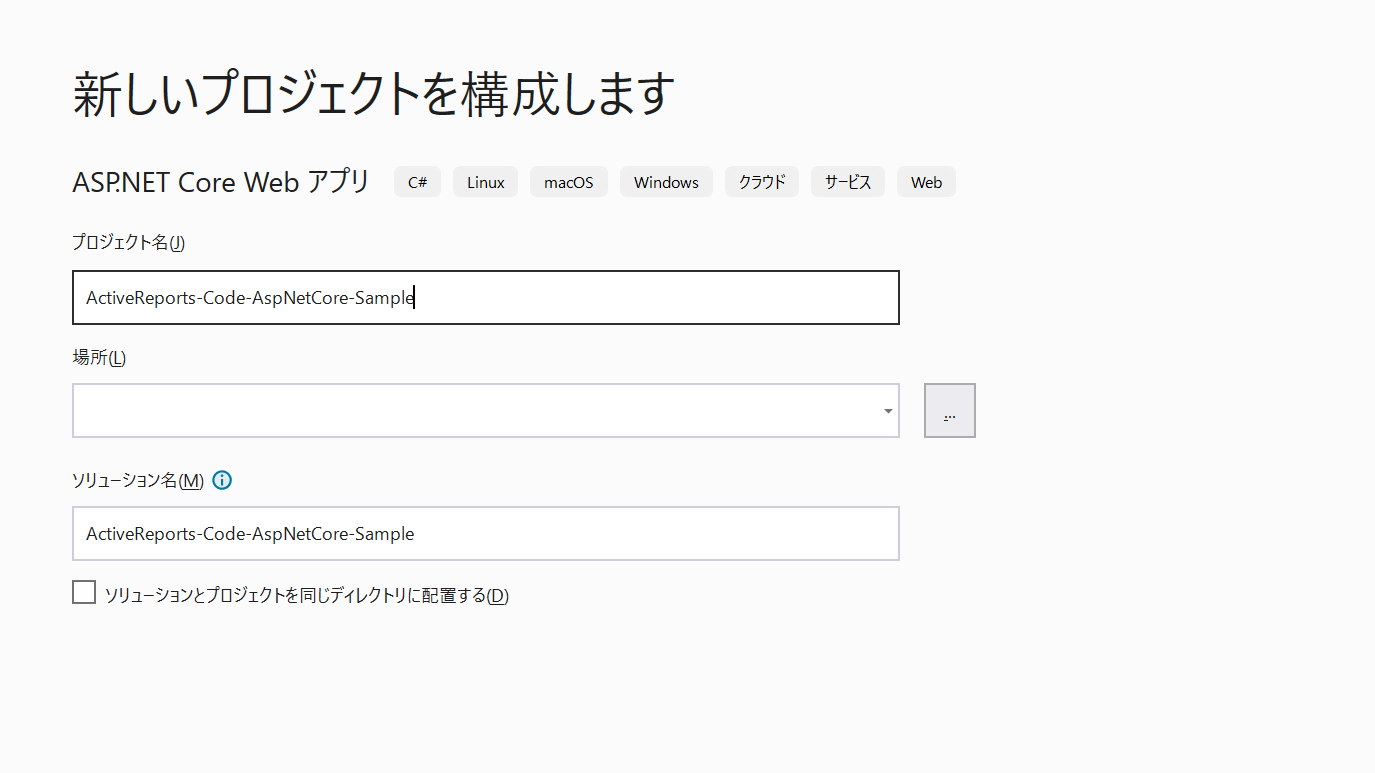Open the location dropdown arrow
Viewport: 1375px width, 773px height.
888,411
